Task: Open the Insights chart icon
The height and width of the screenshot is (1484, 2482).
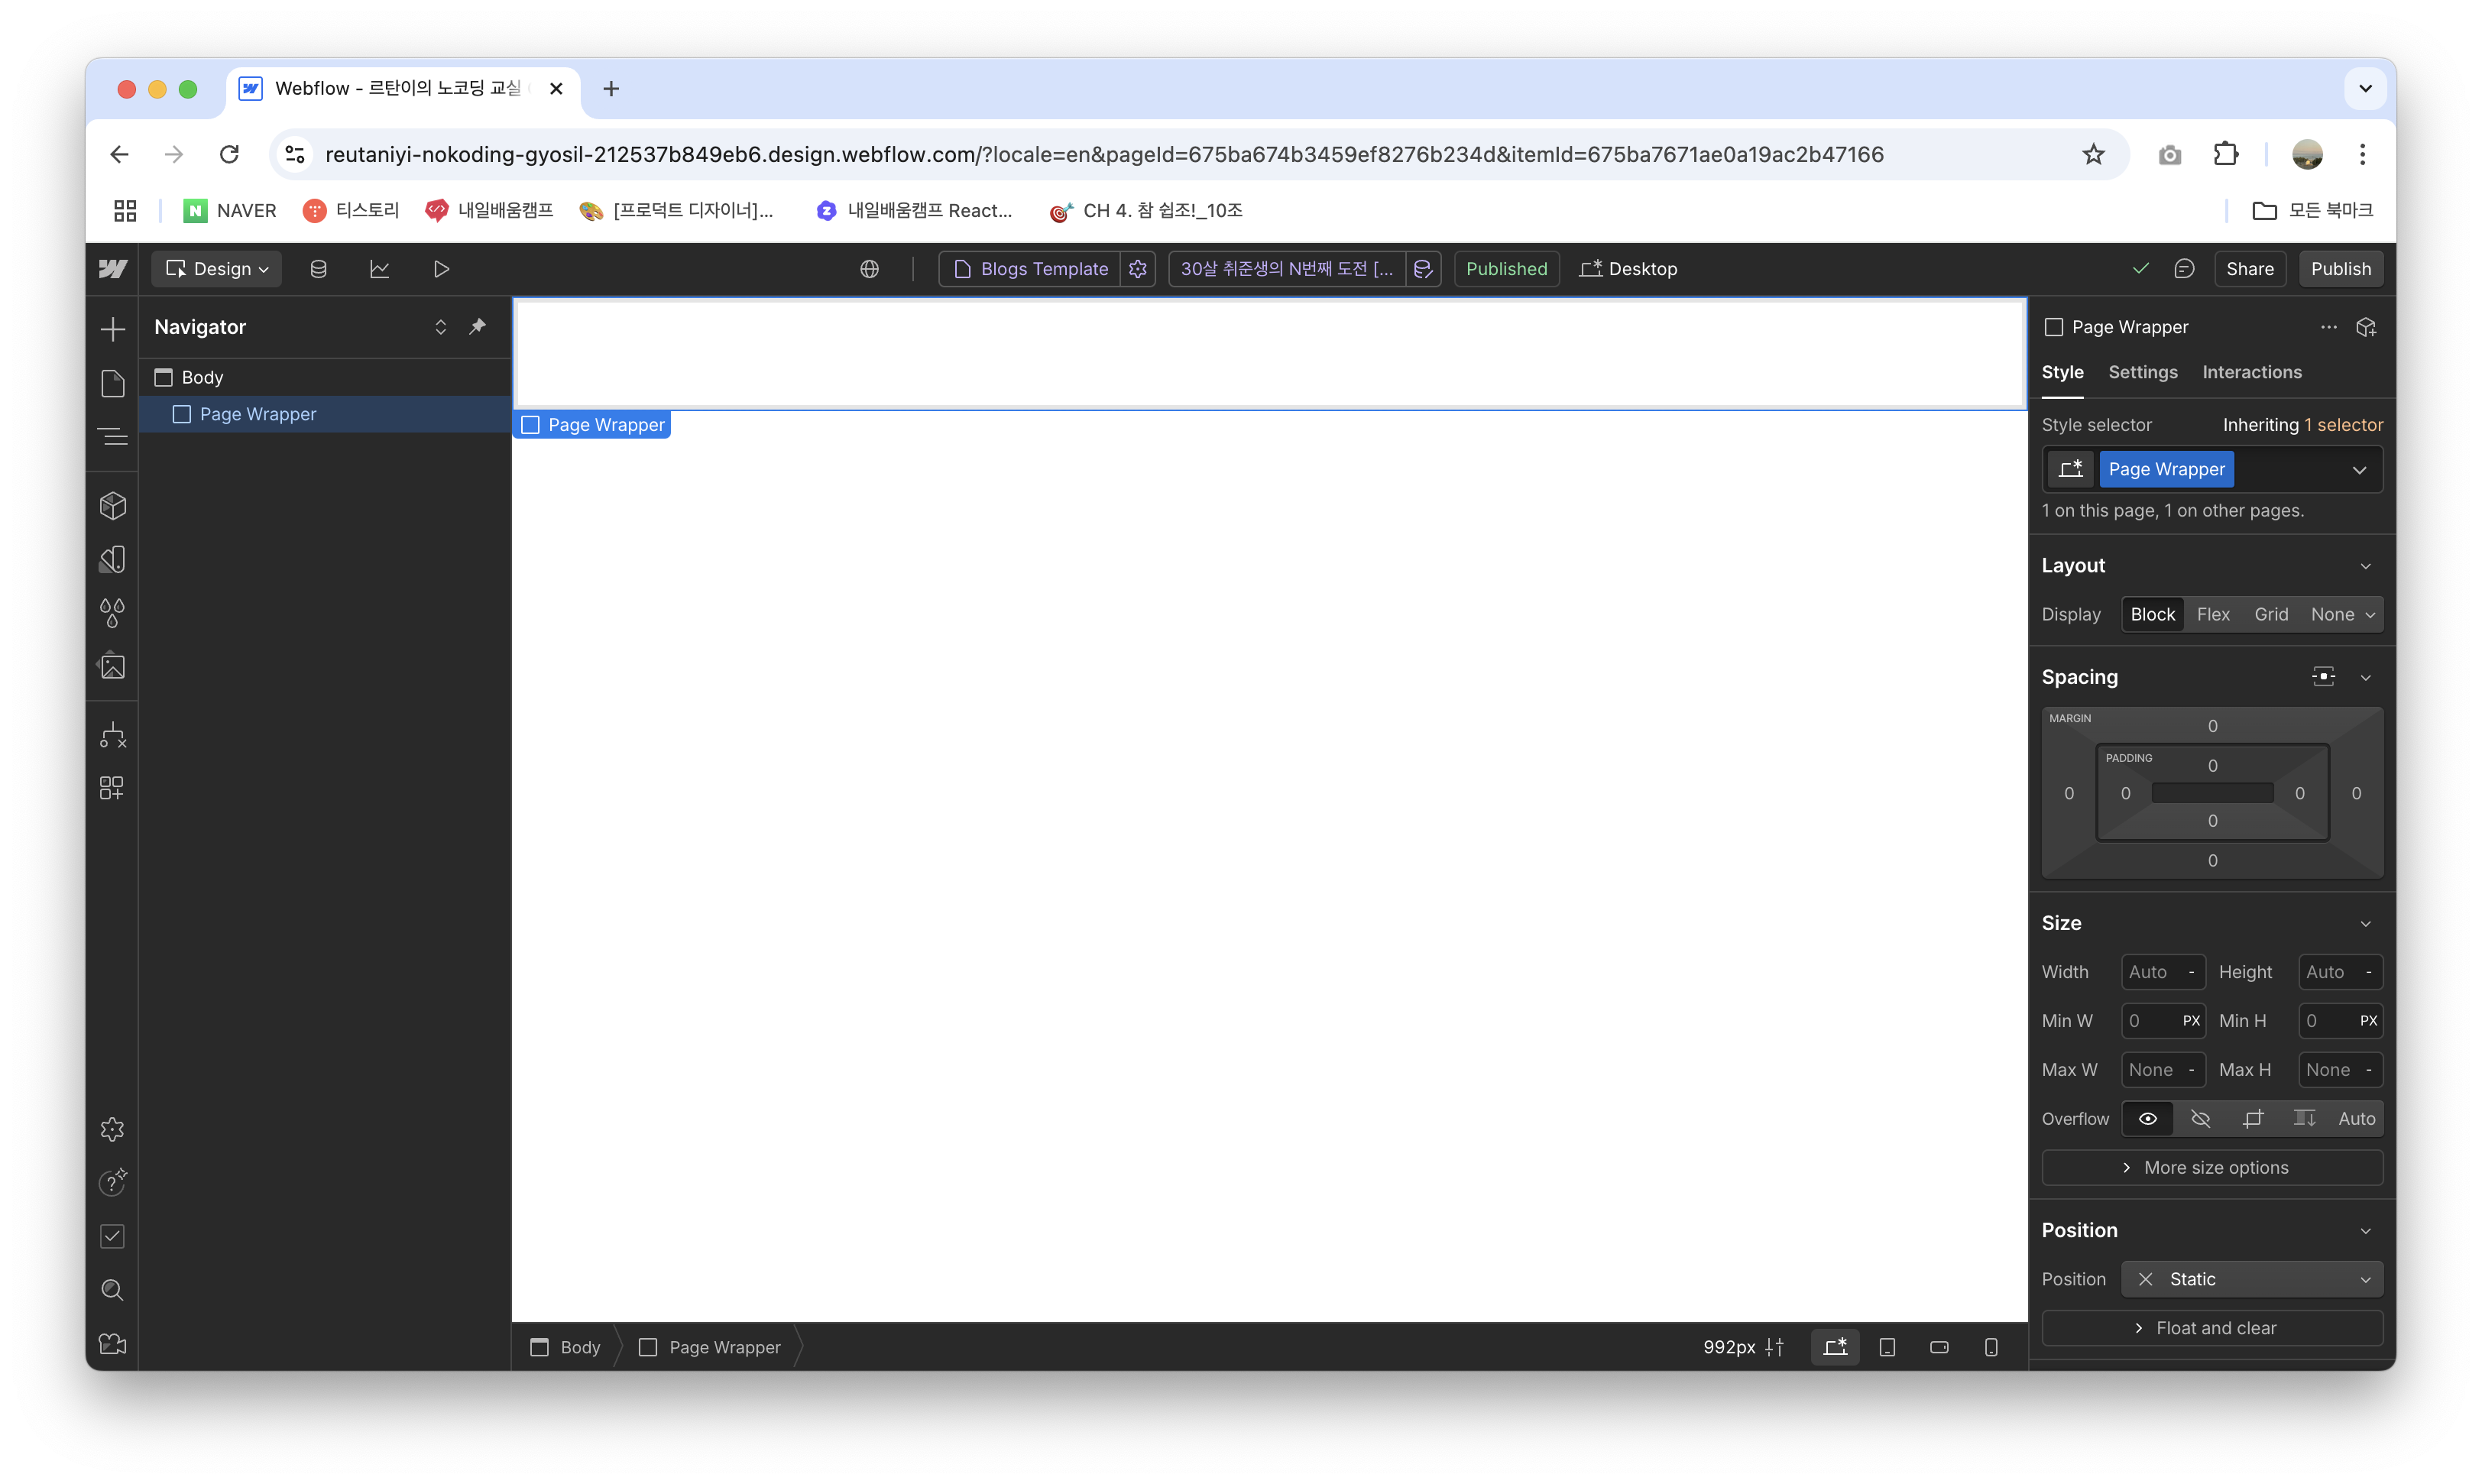Action: (380, 269)
